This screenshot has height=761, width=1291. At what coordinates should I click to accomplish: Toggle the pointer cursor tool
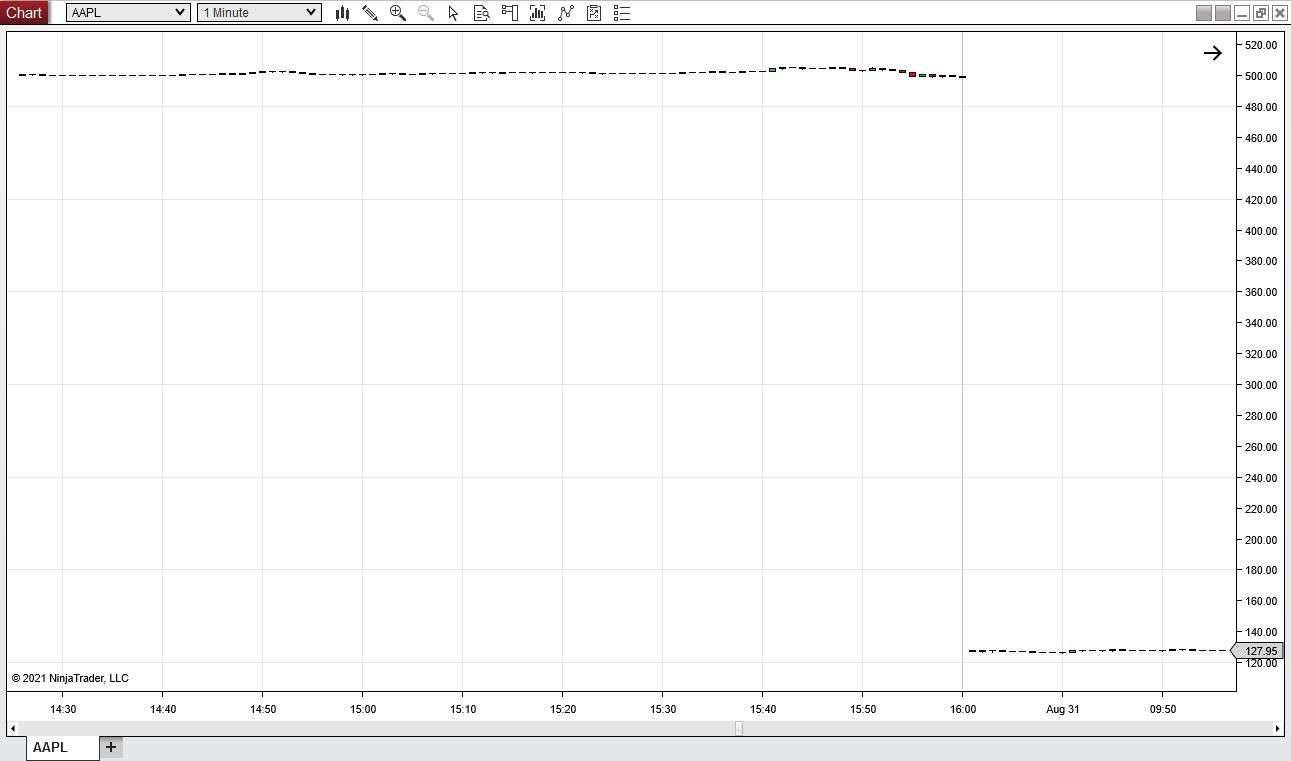pyautogui.click(x=453, y=13)
